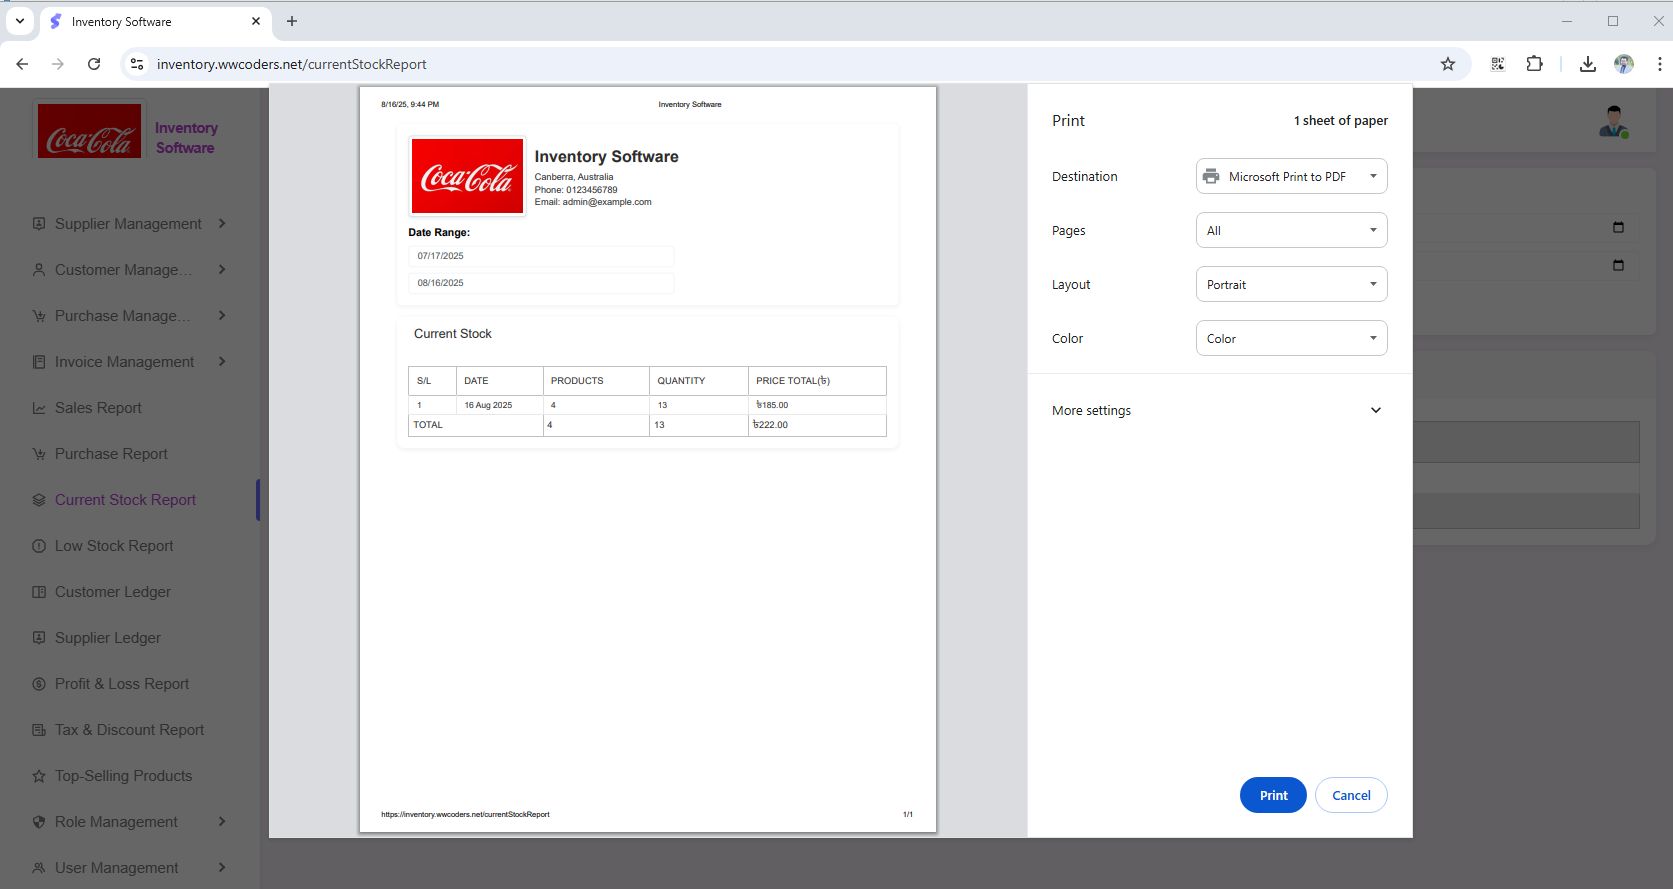The height and width of the screenshot is (889, 1673).
Task: Open Chrome profile avatar
Action: pyautogui.click(x=1624, y=64)
